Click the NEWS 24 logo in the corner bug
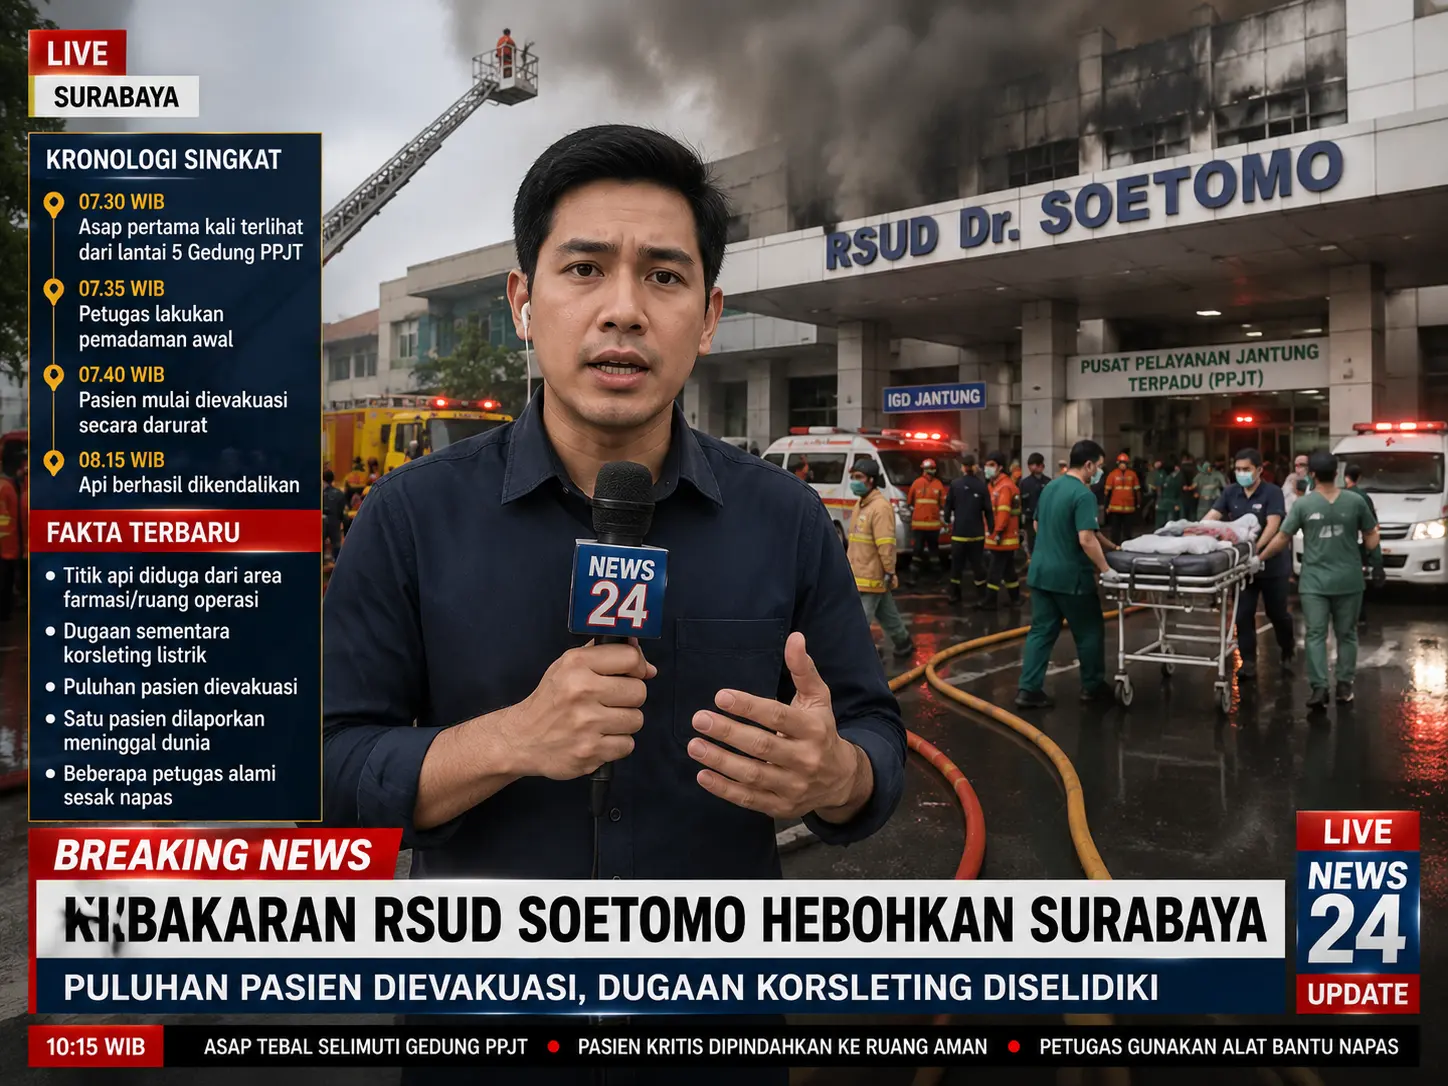 pyautogui.click(x=1358, y=912)
